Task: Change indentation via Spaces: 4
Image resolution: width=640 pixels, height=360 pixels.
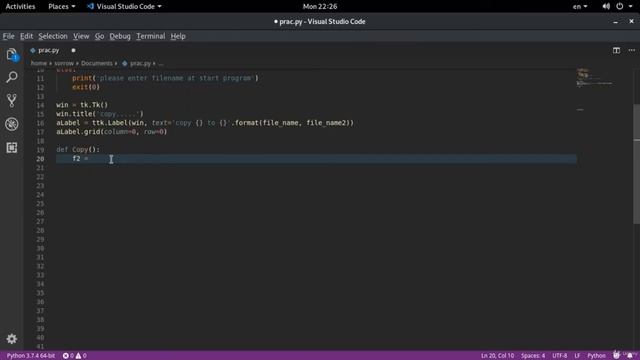Action: 533,356
